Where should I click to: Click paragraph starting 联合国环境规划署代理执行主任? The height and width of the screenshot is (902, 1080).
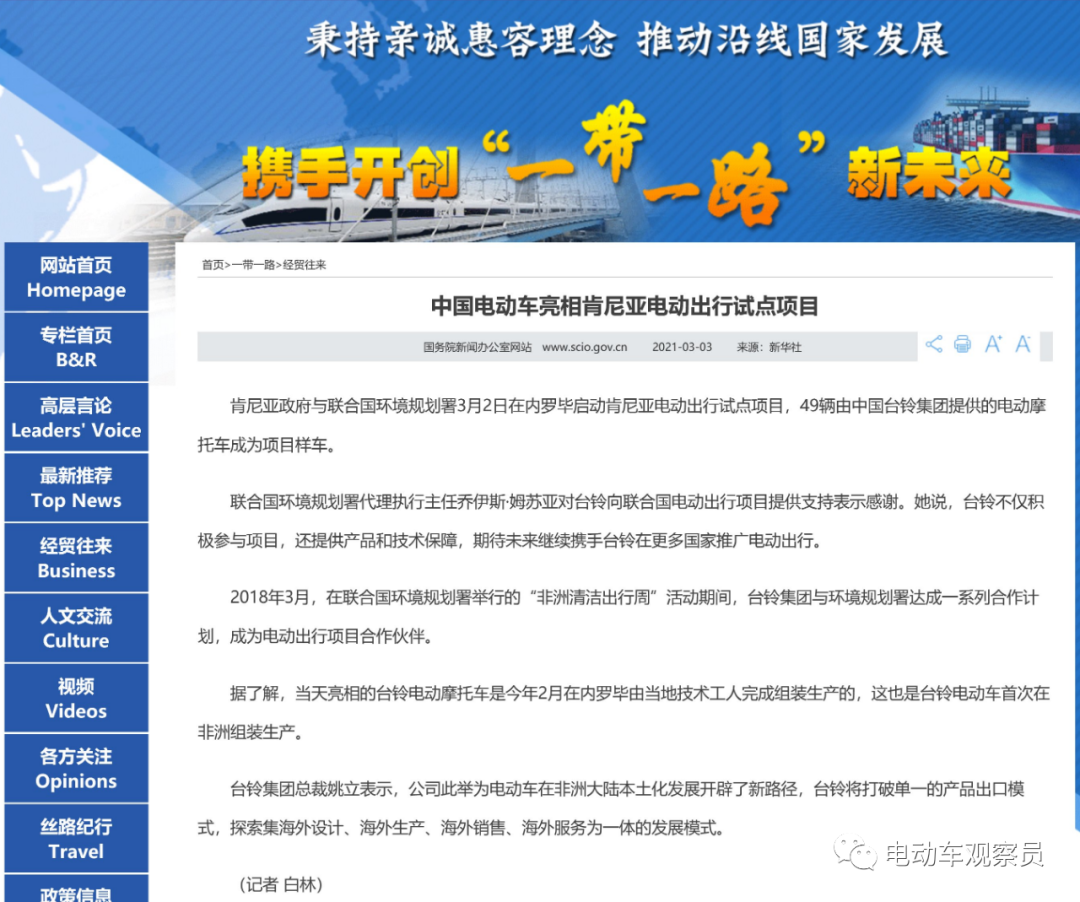point(621,521)
